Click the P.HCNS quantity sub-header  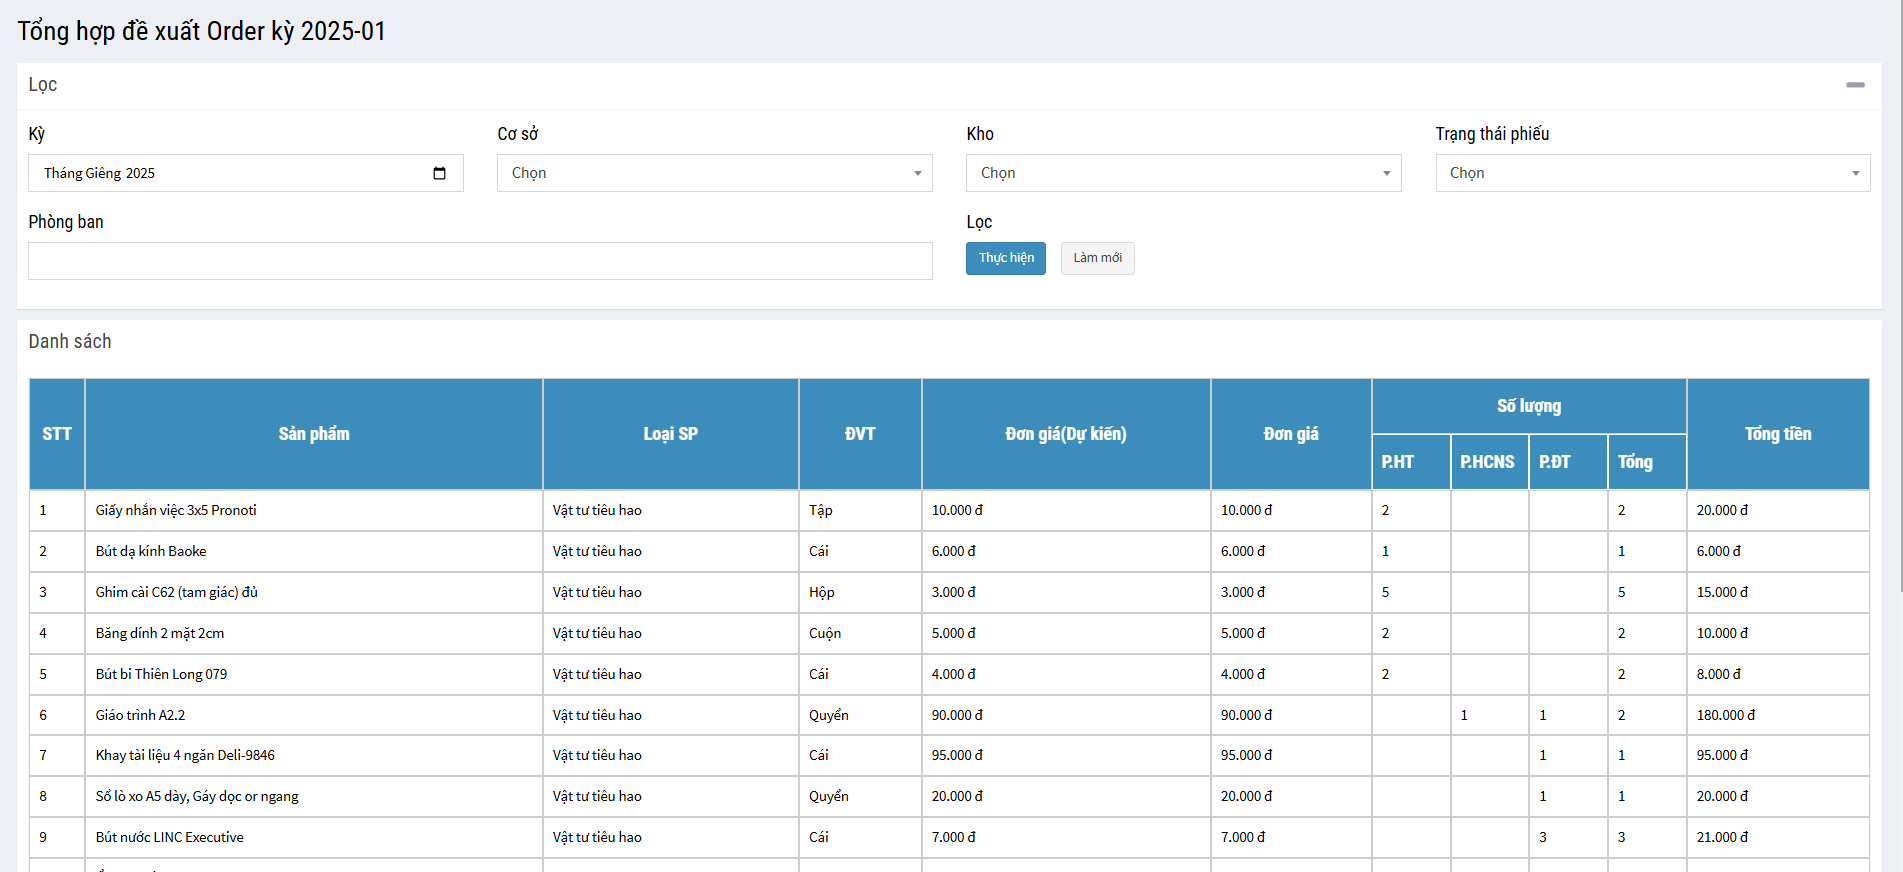pyautogui.click(x=1488, y=462)
